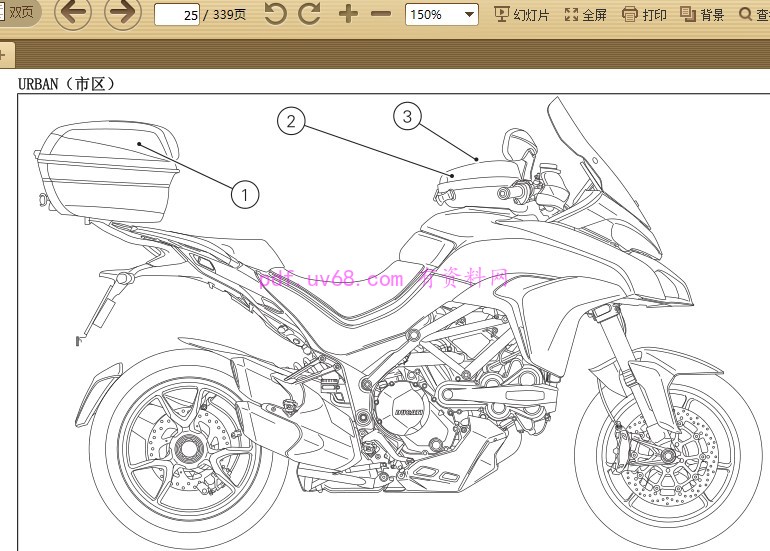Viewport: 770px width, 551px height.
Task: Go to the next page with forward arrow
Action: tap(122, 14)
